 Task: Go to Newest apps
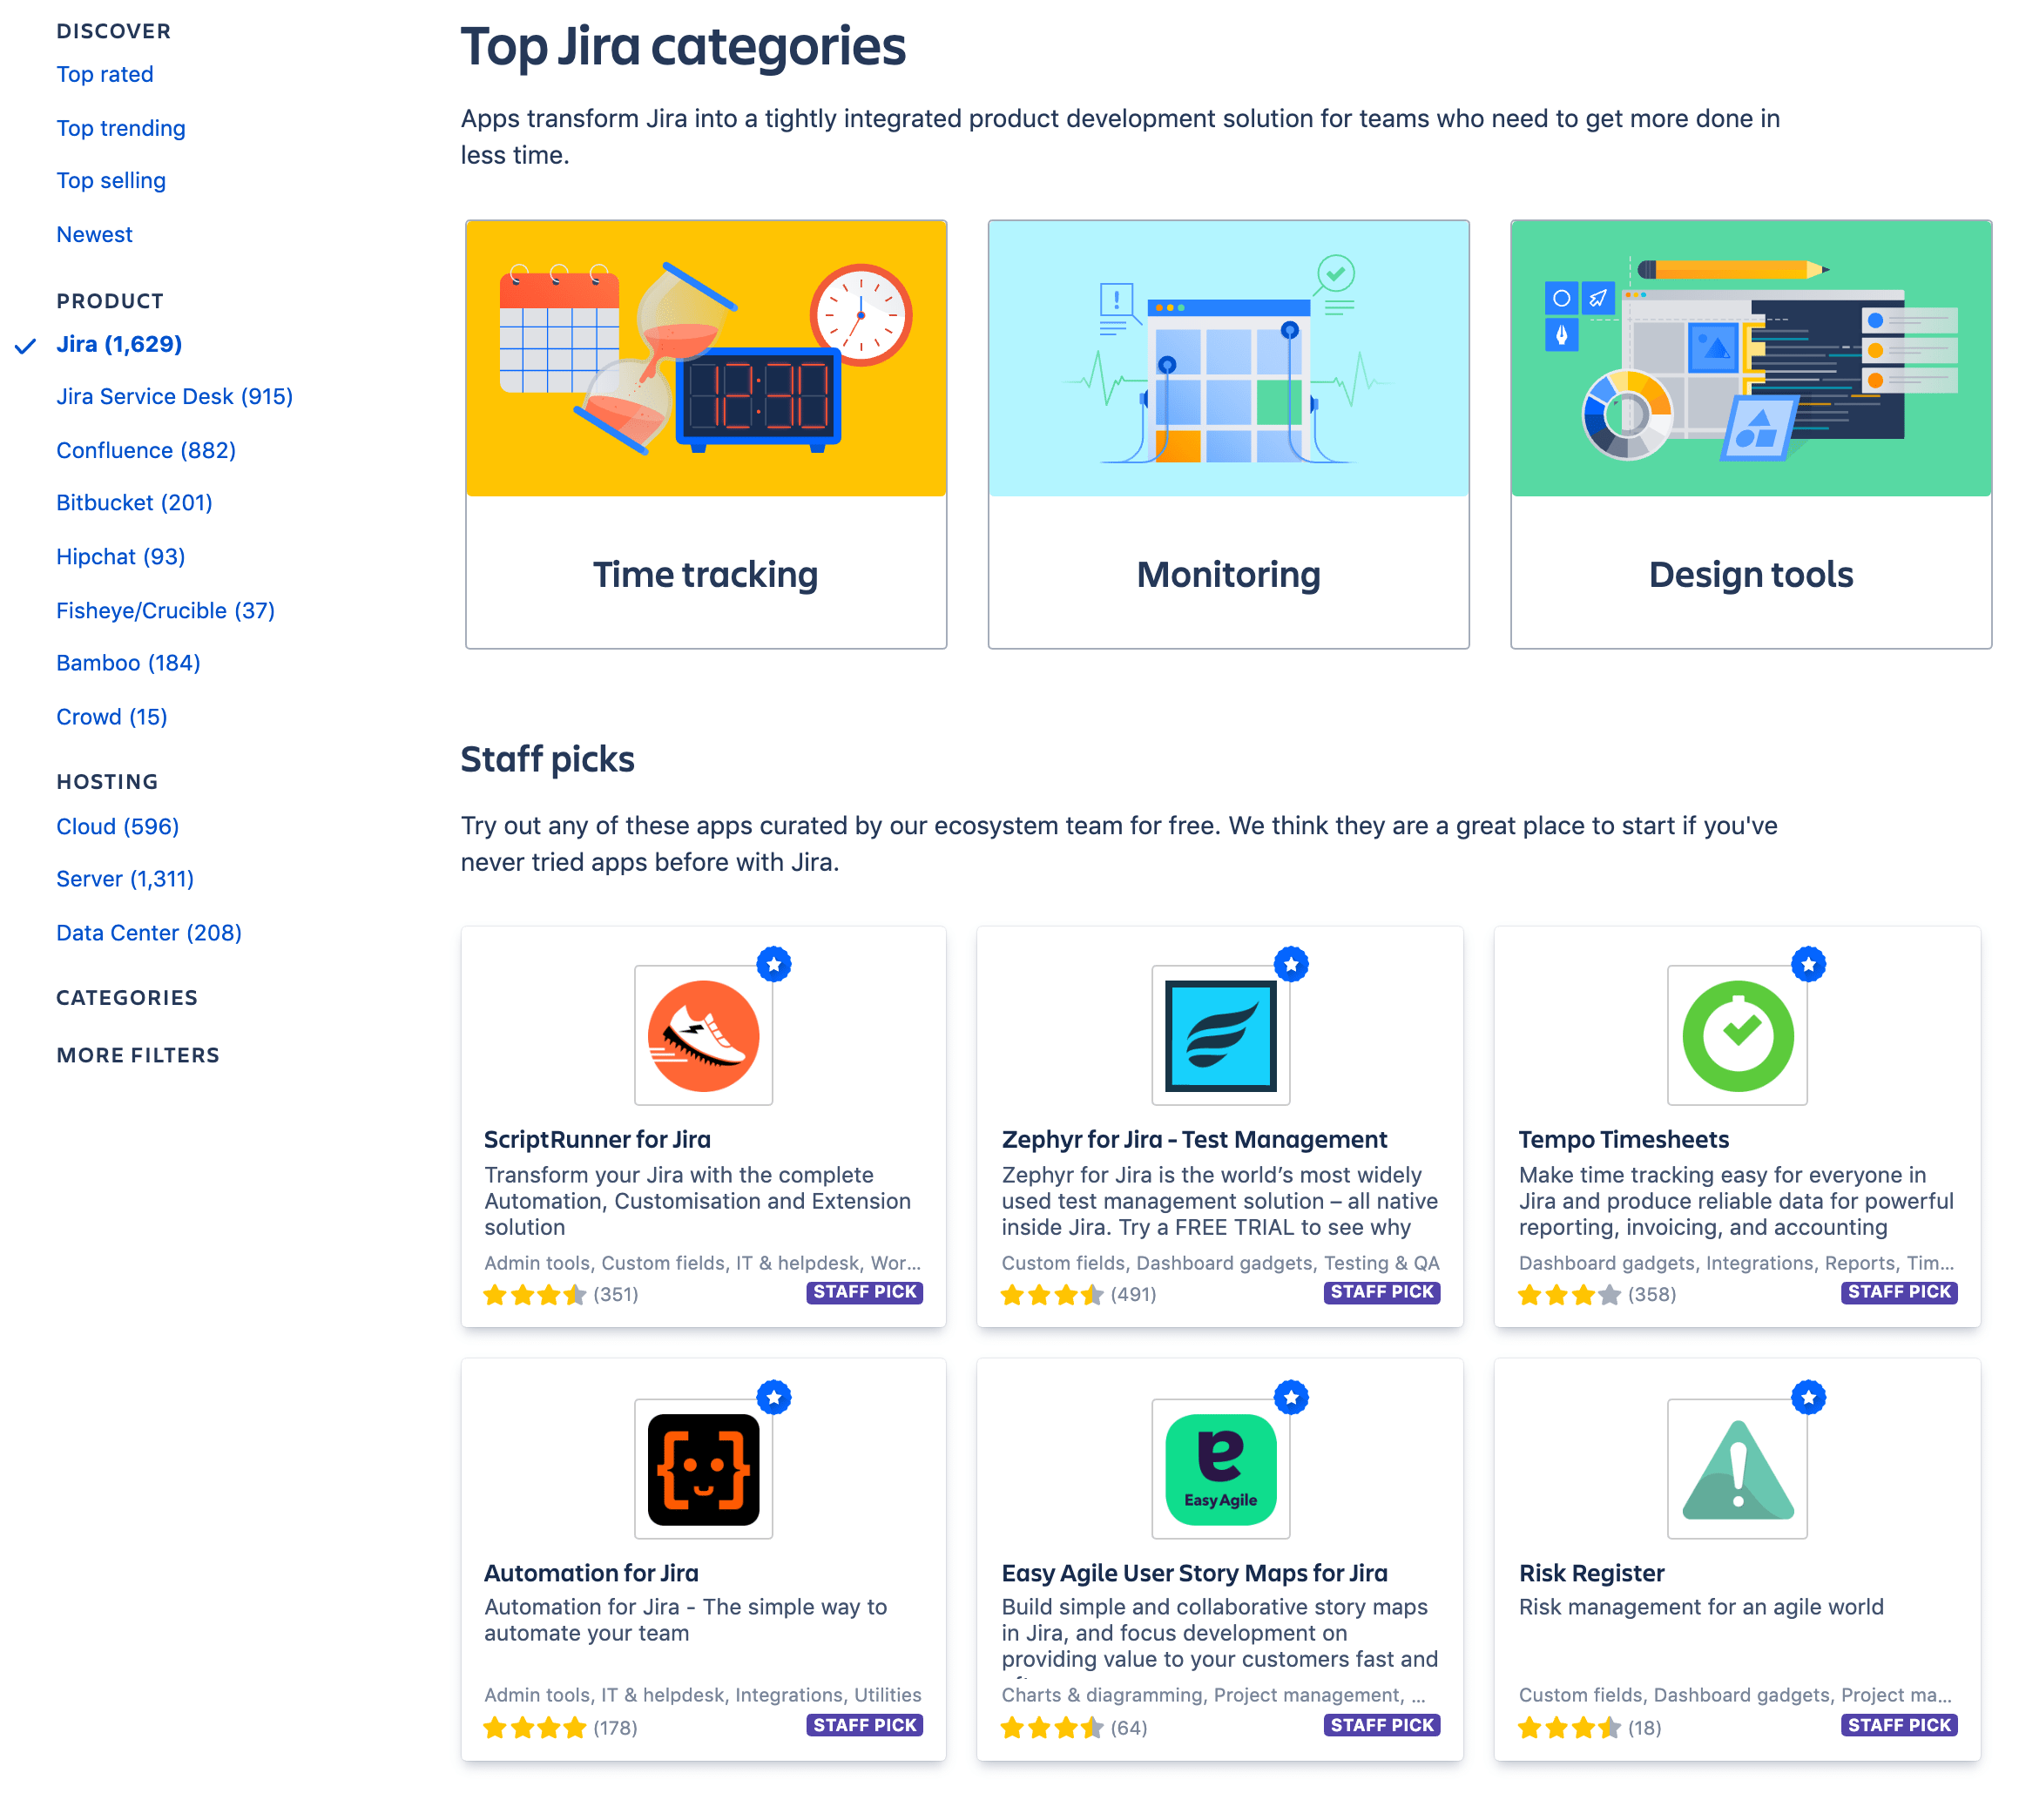(94, 235)
